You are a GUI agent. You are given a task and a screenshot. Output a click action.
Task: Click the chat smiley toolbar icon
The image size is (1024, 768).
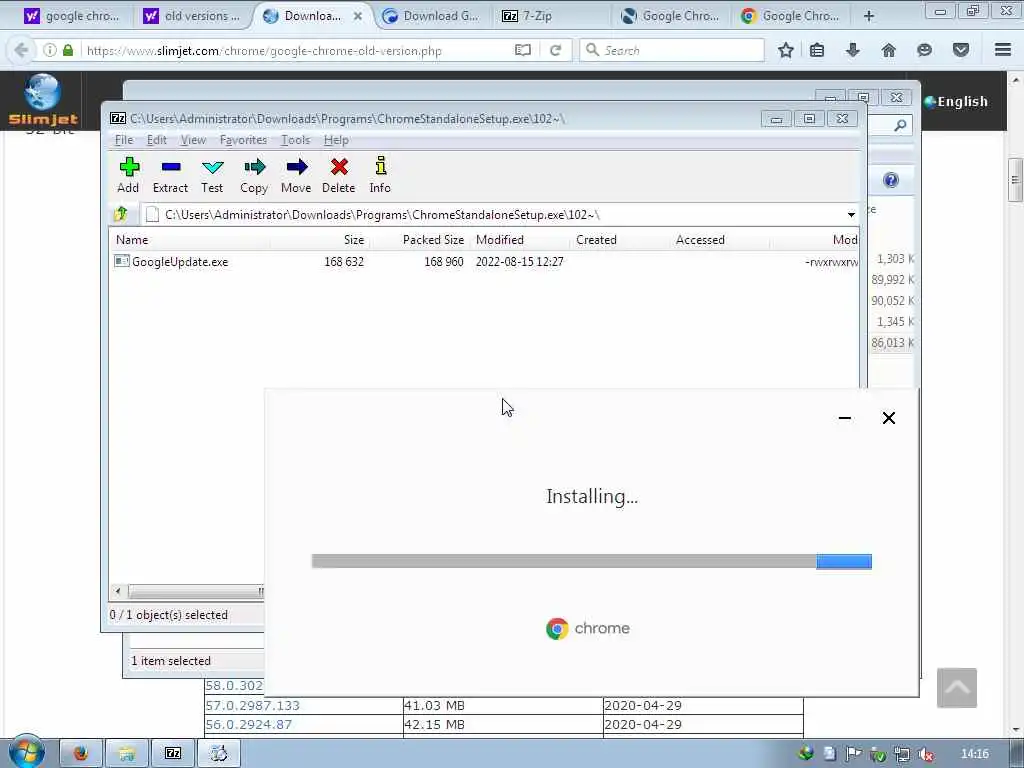[924, 50]
